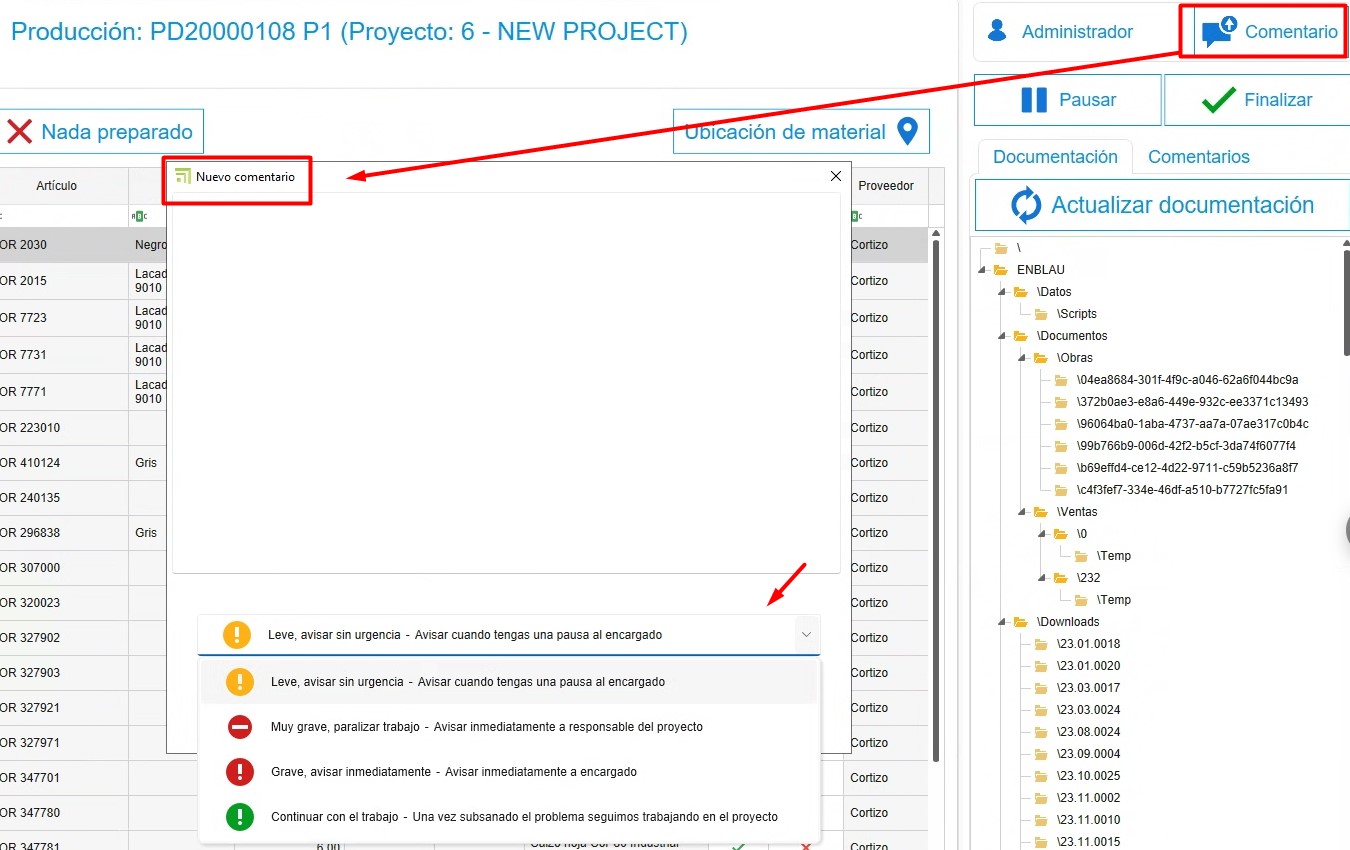Viewport: 1350px width, 850px height.
Task: Collapse the ENBLAU tree node
Action: pyautogui.click(x=983, y=270)
